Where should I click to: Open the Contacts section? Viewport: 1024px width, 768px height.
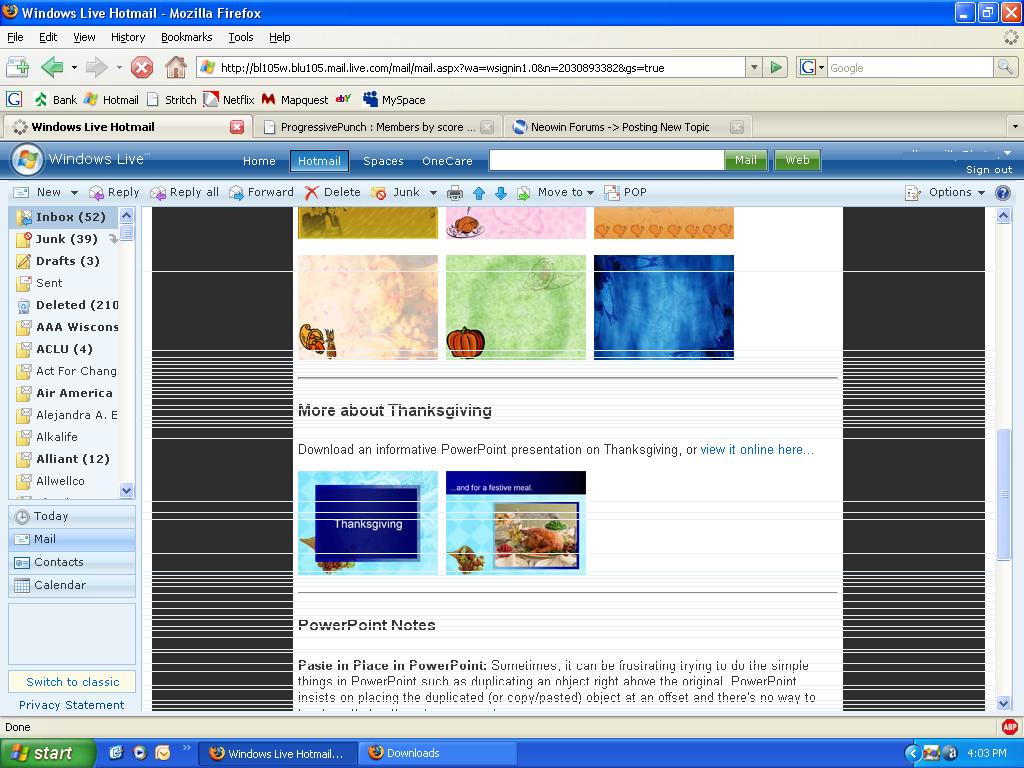tap(72, 562)
